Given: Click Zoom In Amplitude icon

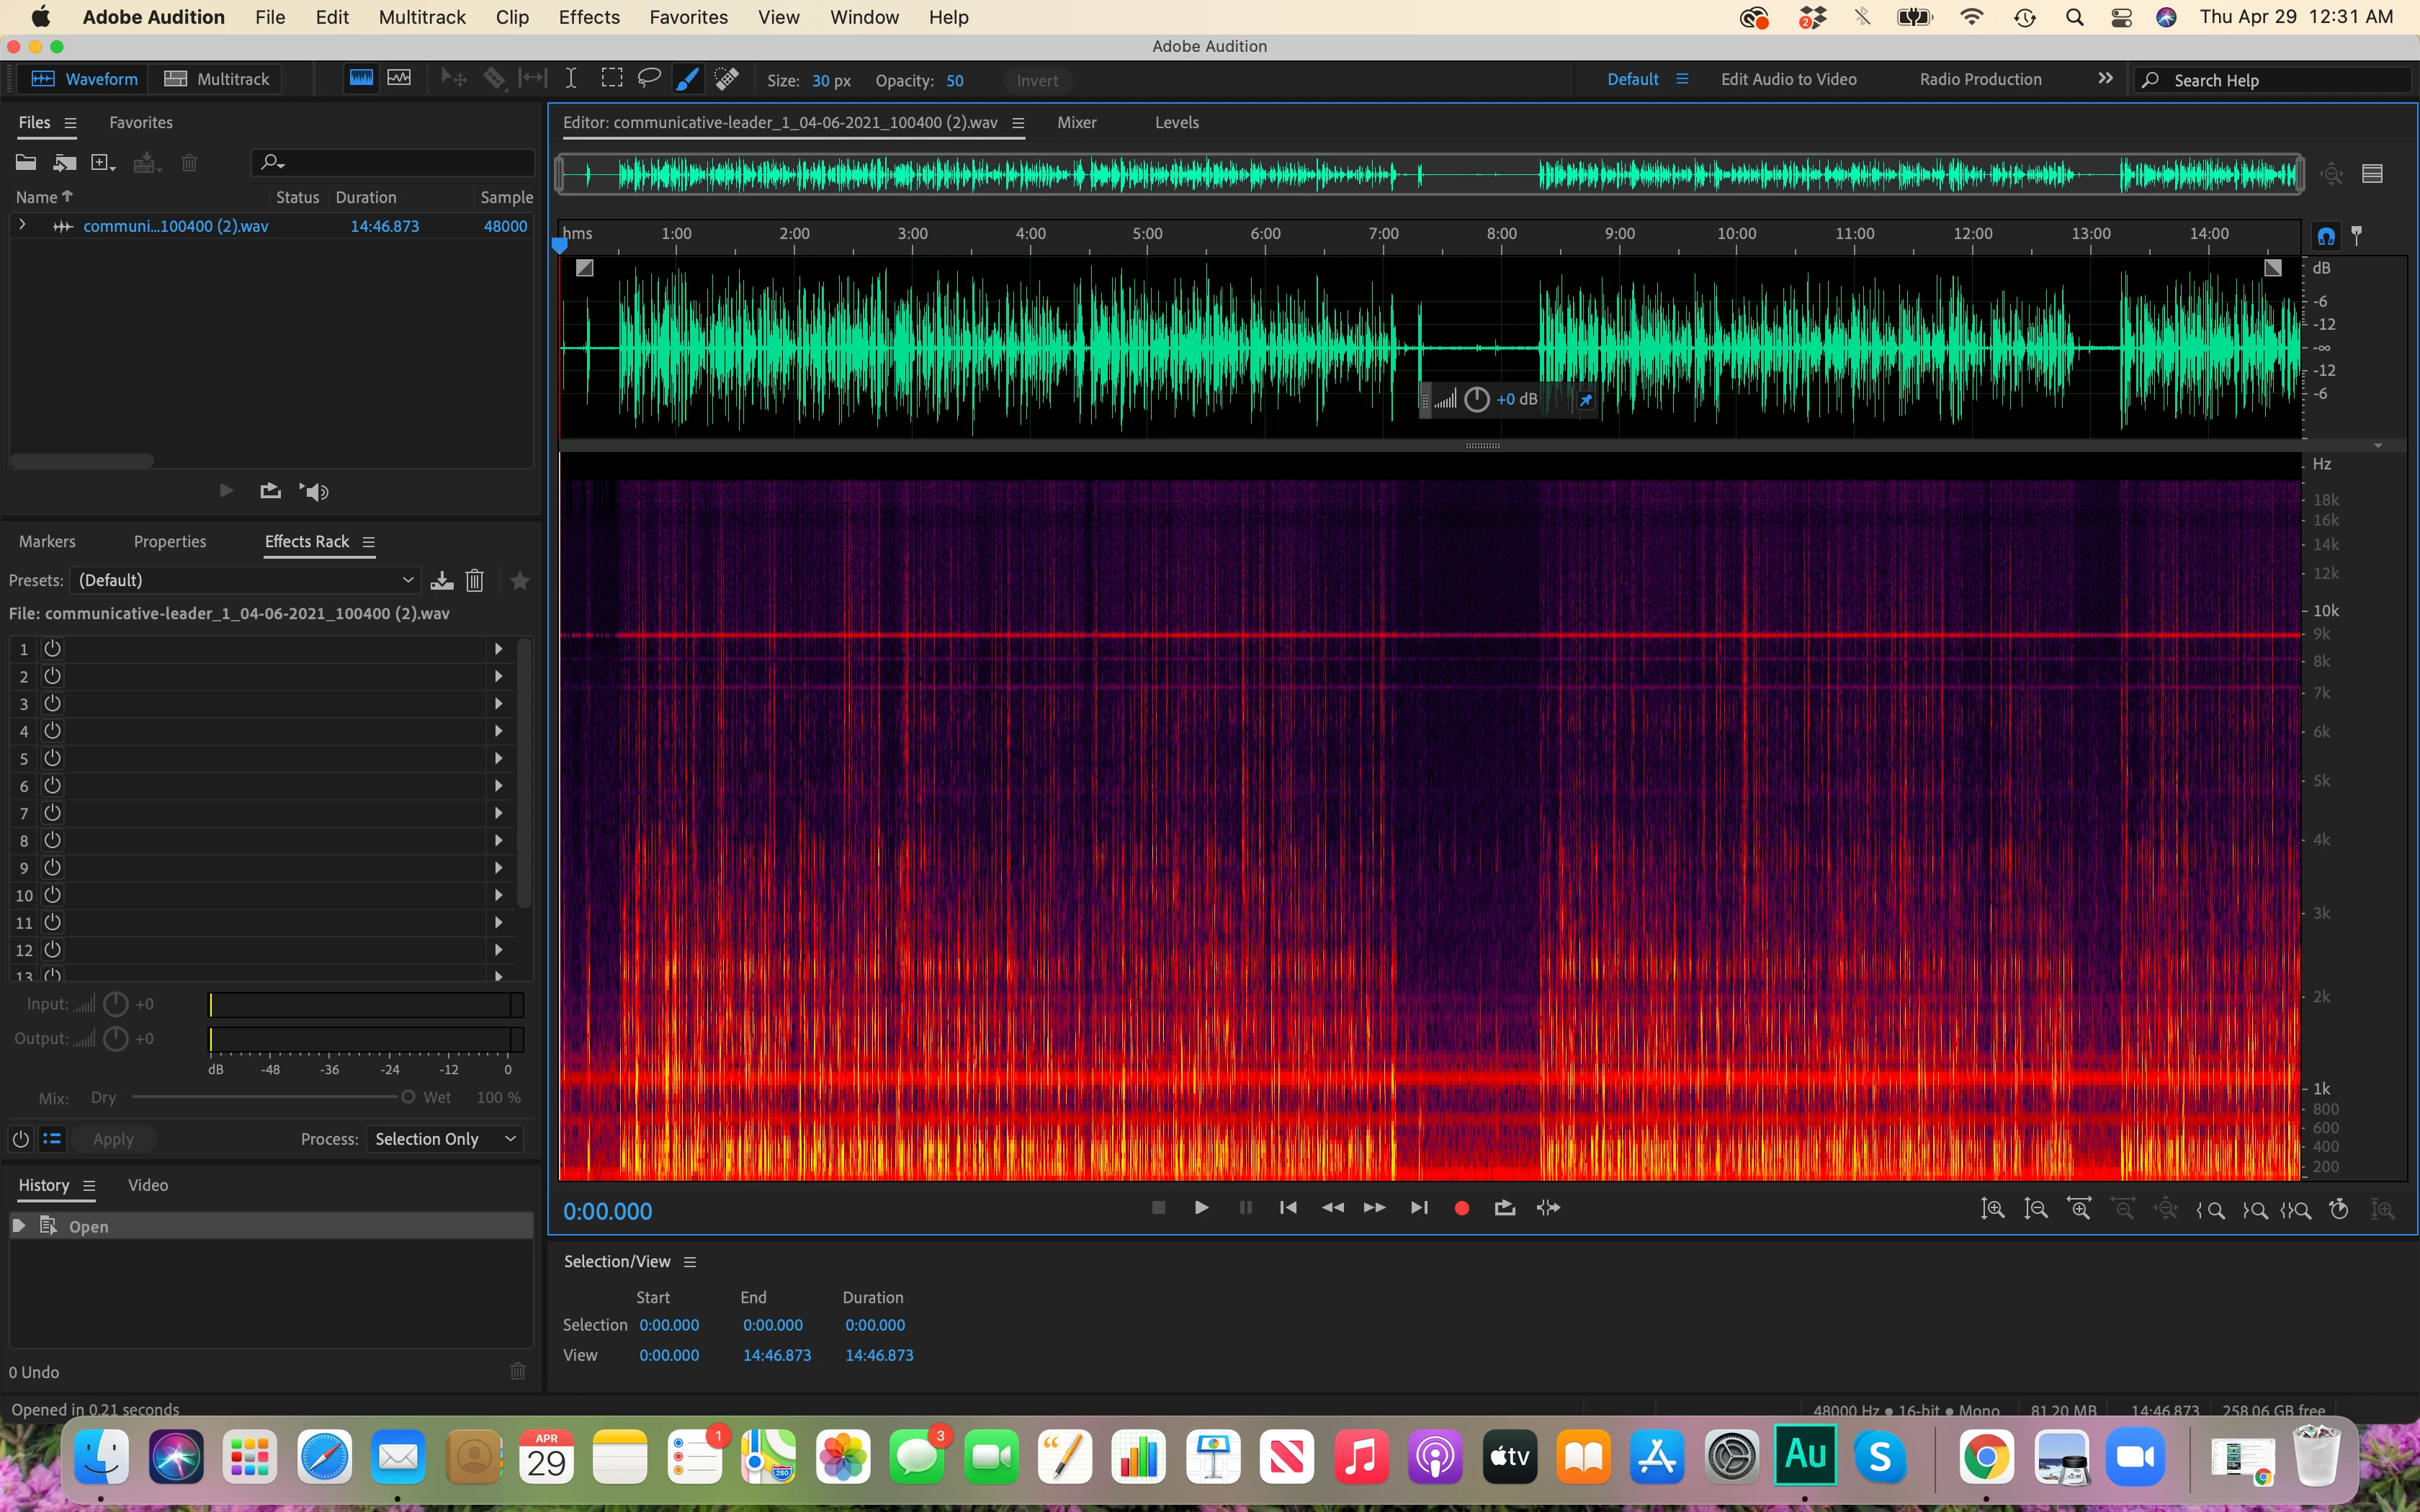Looking at the screenshot, I should [x=1992, y=1209].
